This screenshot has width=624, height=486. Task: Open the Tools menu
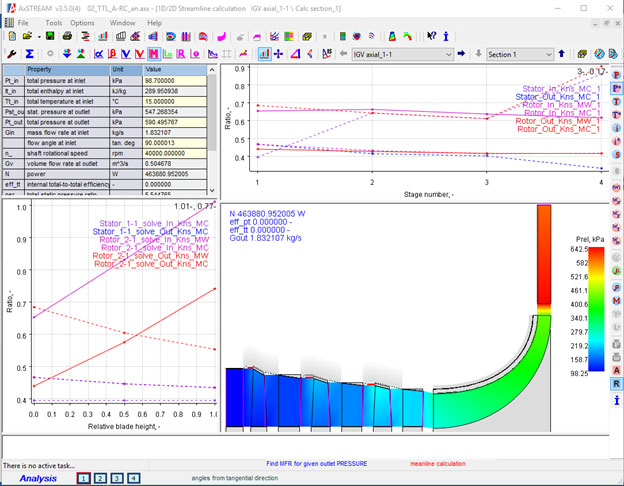coord(54,23)
